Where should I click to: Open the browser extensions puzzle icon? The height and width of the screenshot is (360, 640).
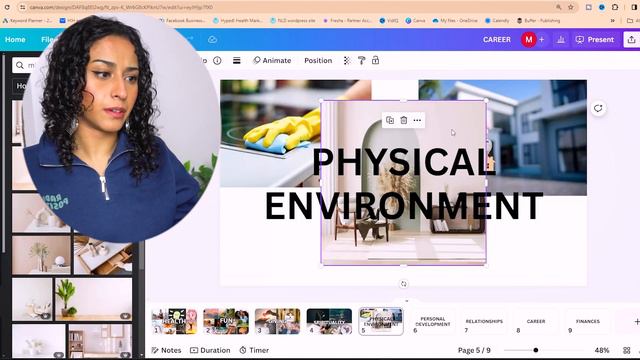click(x=615, y=7)
